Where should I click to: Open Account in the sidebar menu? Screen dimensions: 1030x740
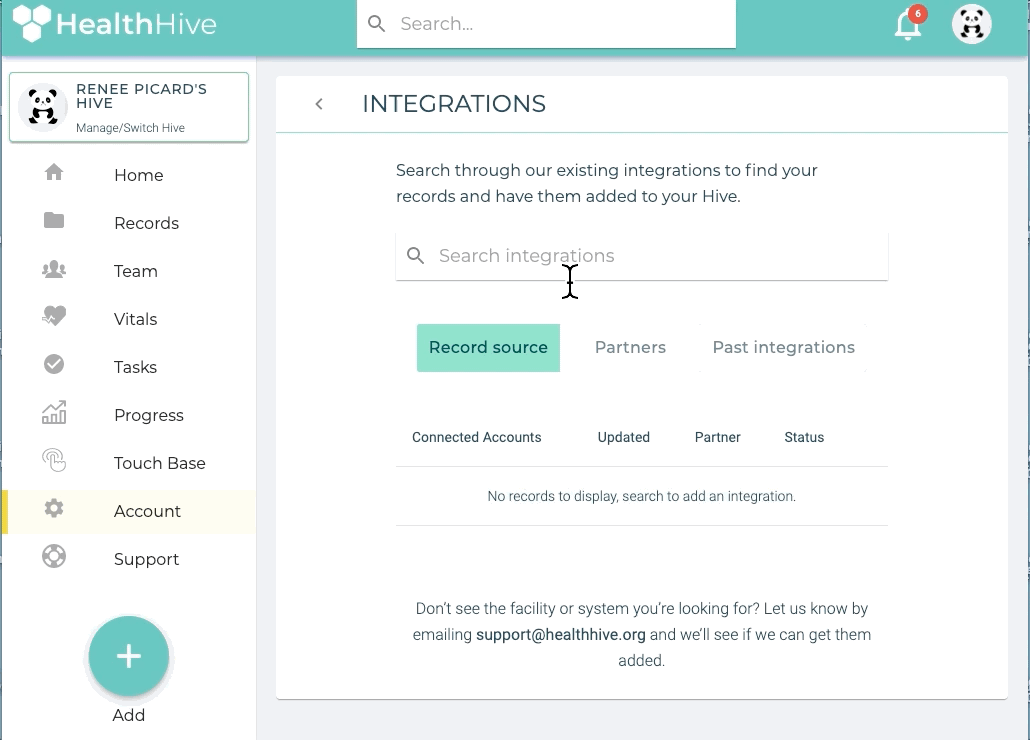coord(147,511)
